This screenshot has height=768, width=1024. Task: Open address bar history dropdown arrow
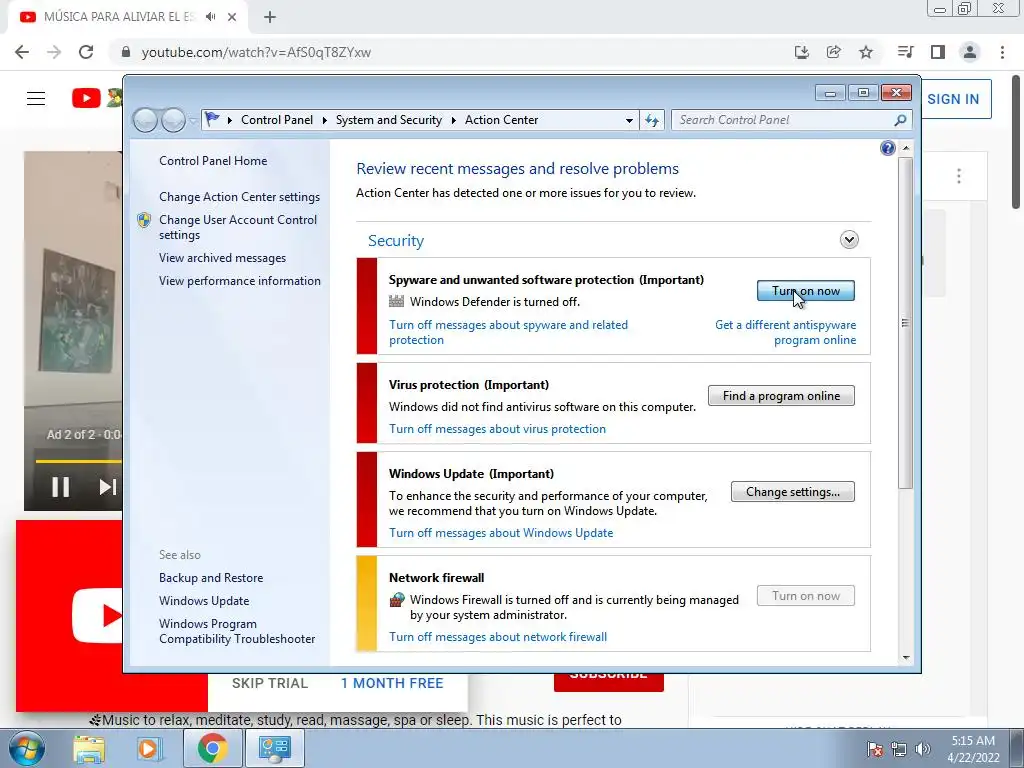coord(629,121)
